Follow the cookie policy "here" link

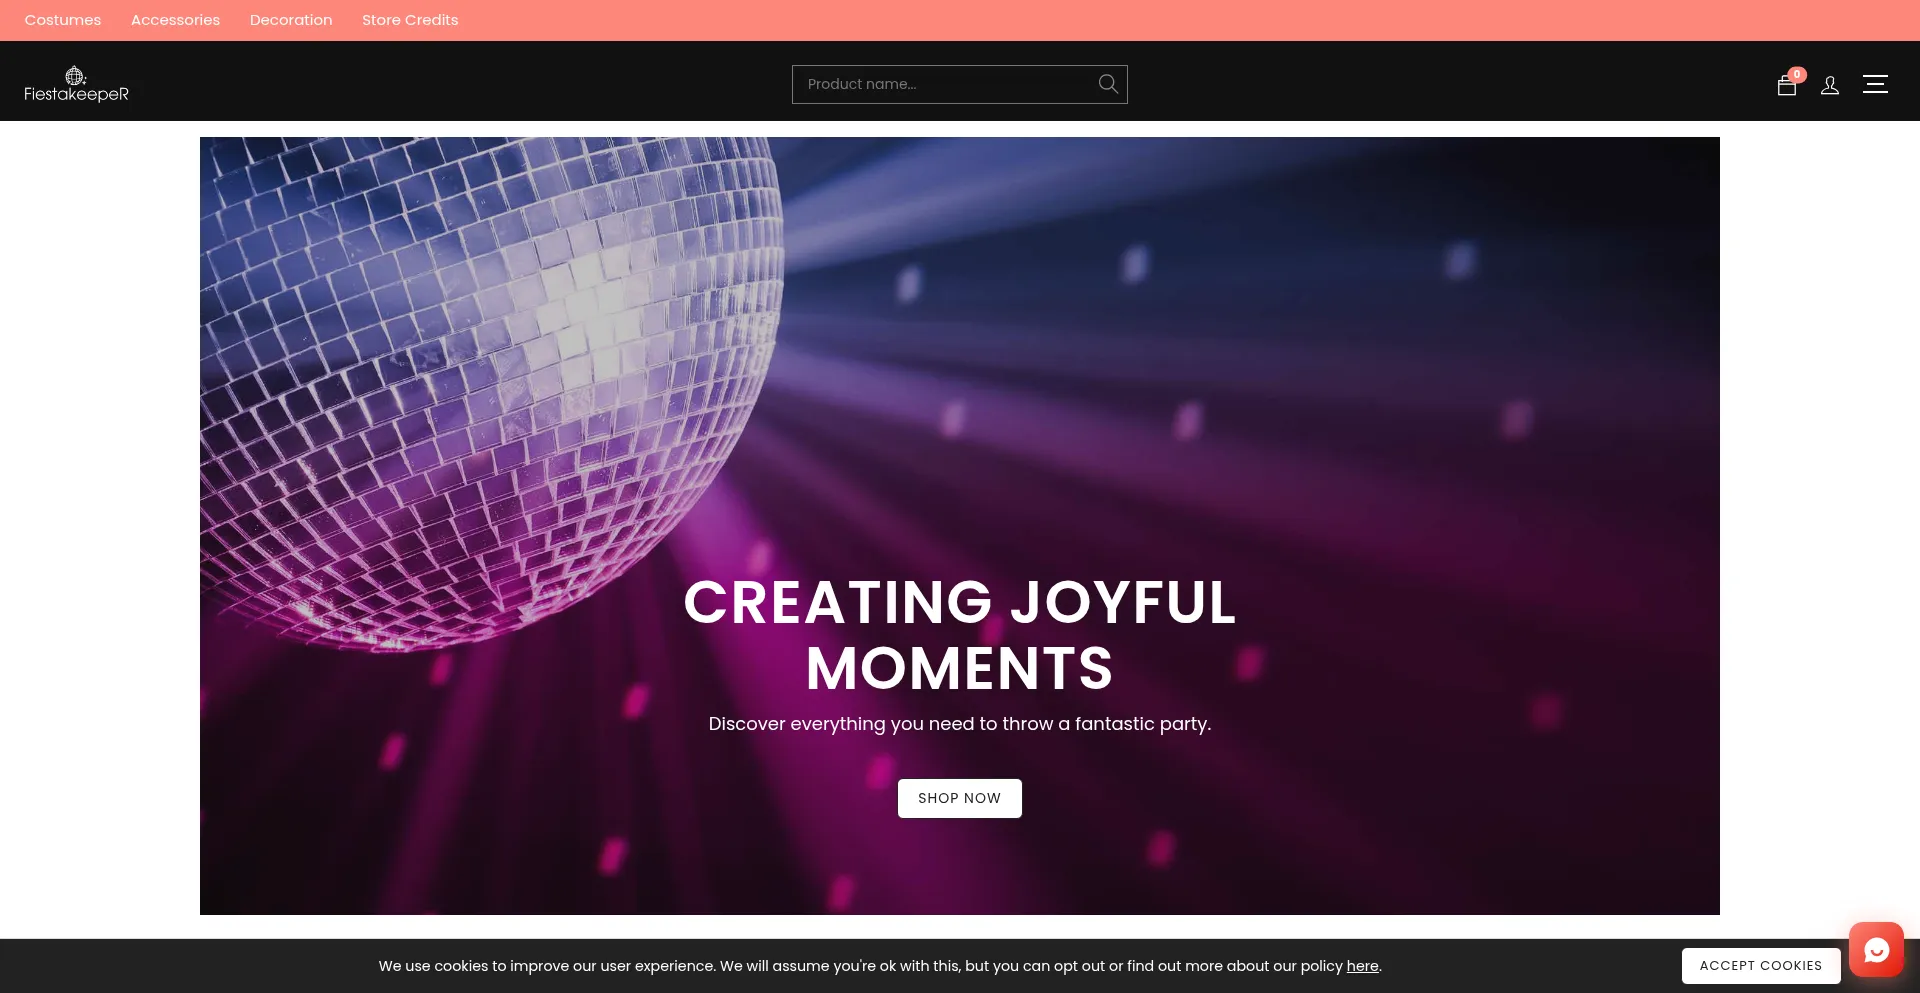(x=1362, y=966)
